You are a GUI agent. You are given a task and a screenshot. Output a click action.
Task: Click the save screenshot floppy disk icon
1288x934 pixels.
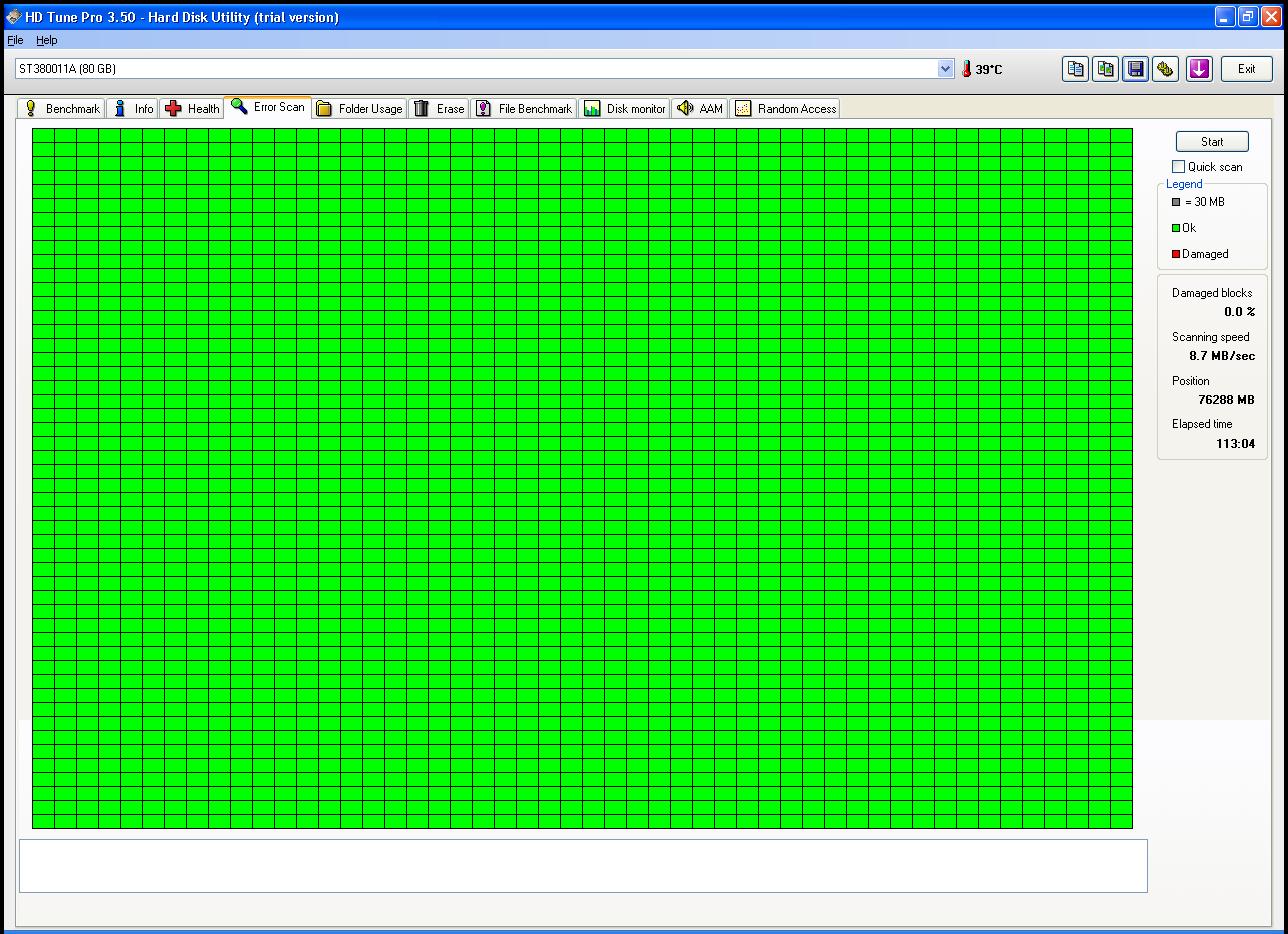point(1135,69)
